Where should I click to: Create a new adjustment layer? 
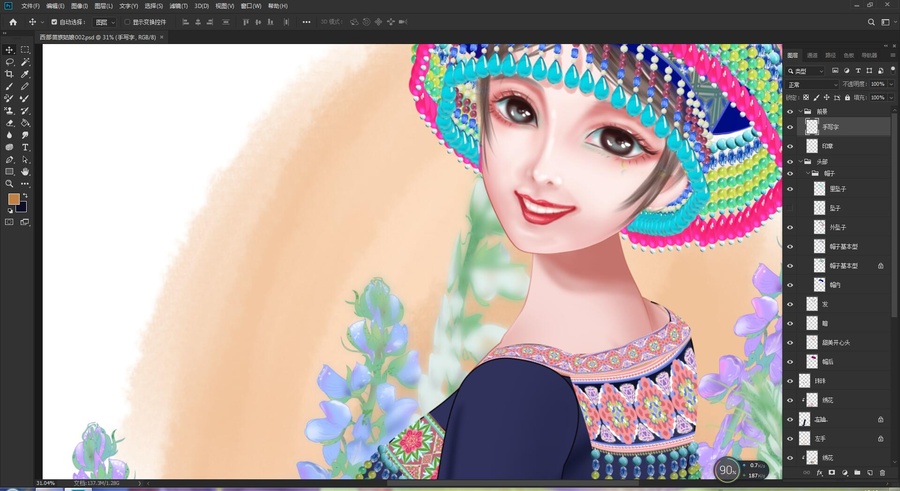845,473
